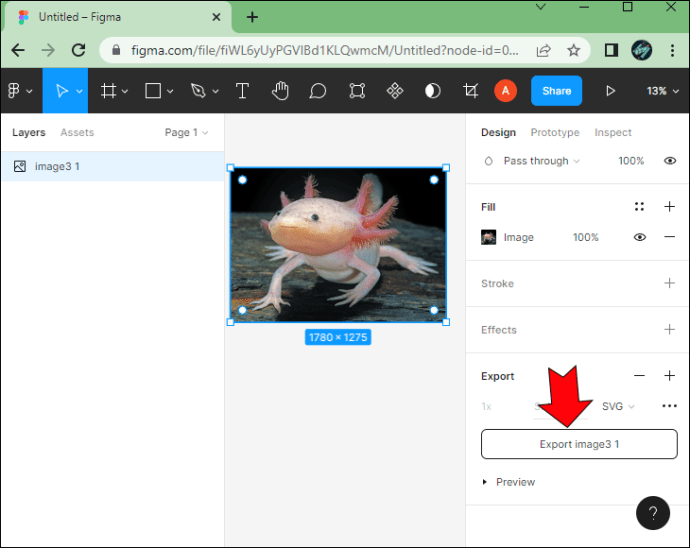
Task: Open a new browser tab
Action: pyautogui.click(x=252, y=17)
